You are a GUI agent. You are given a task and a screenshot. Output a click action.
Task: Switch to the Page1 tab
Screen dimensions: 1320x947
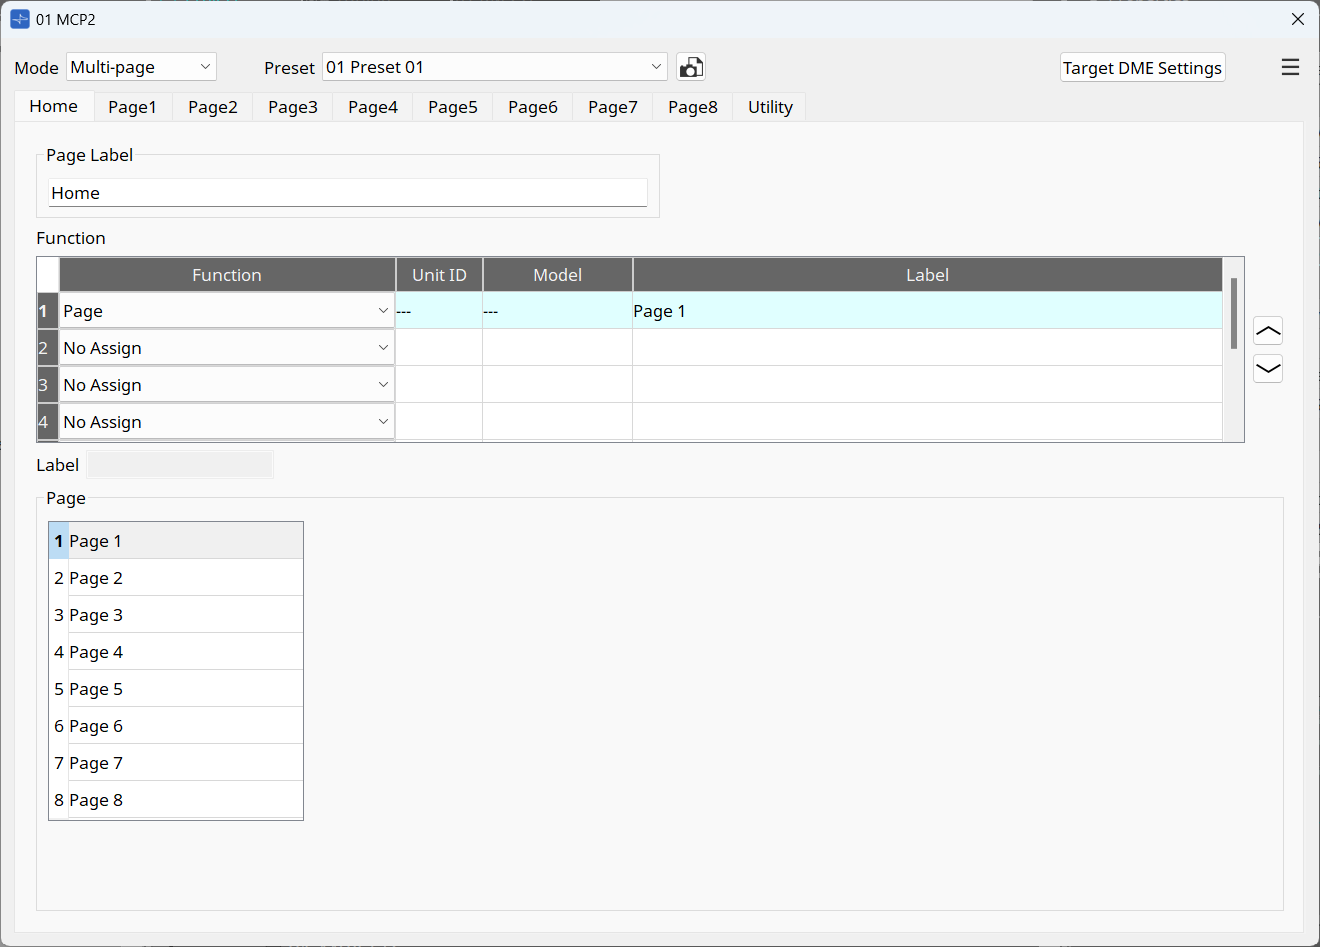132,106
